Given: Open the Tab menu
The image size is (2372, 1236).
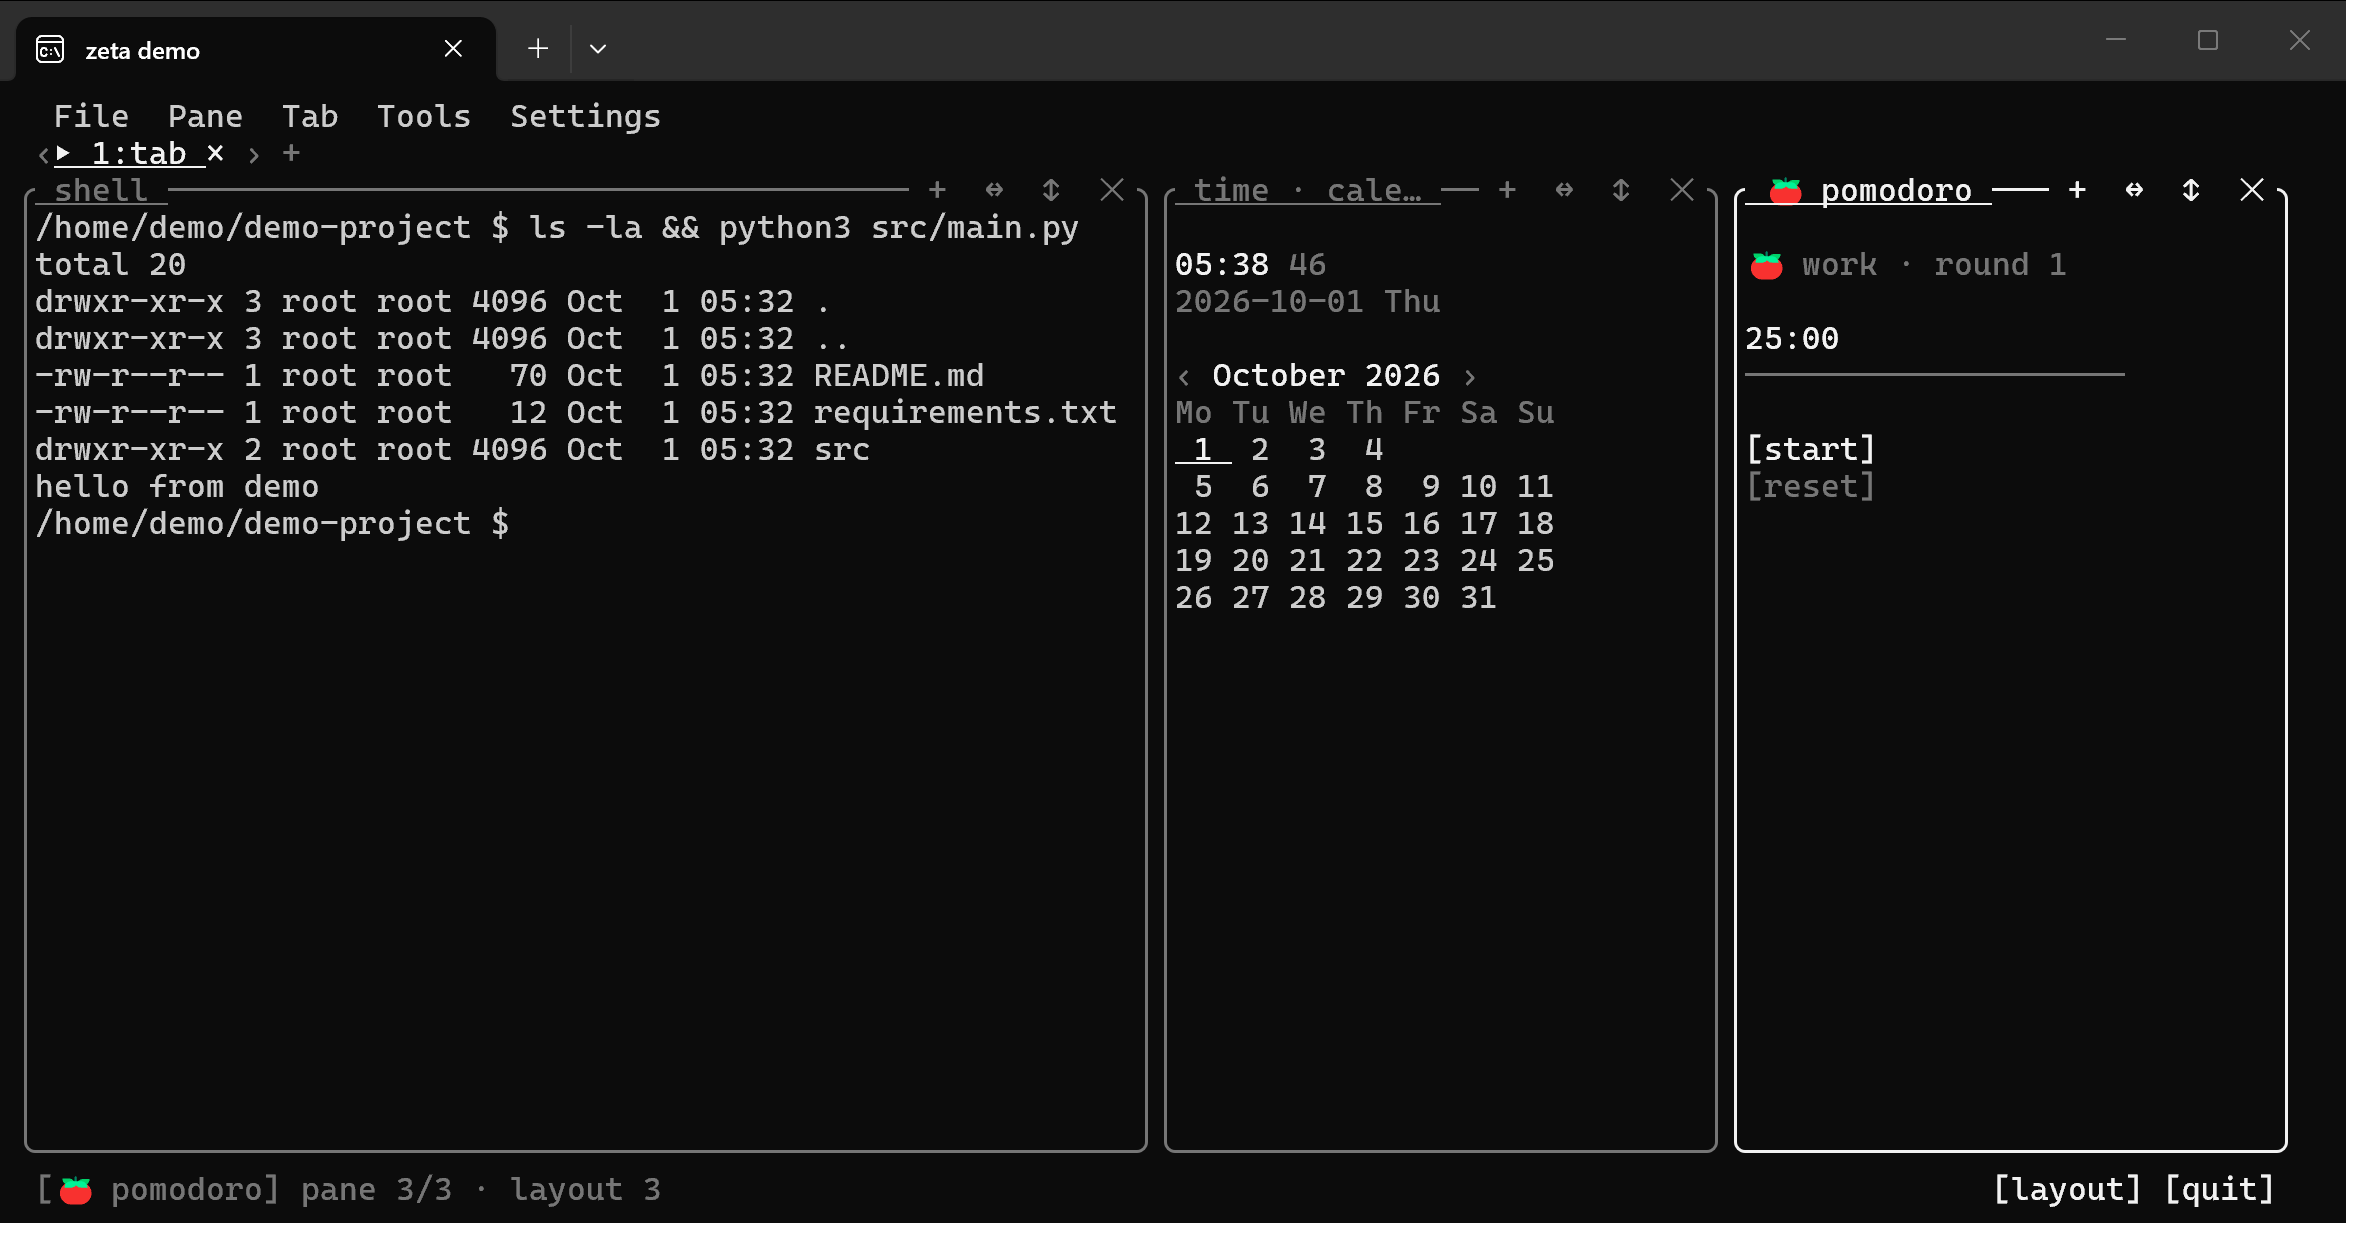Looking at the screenshot, I should [310, 116].
